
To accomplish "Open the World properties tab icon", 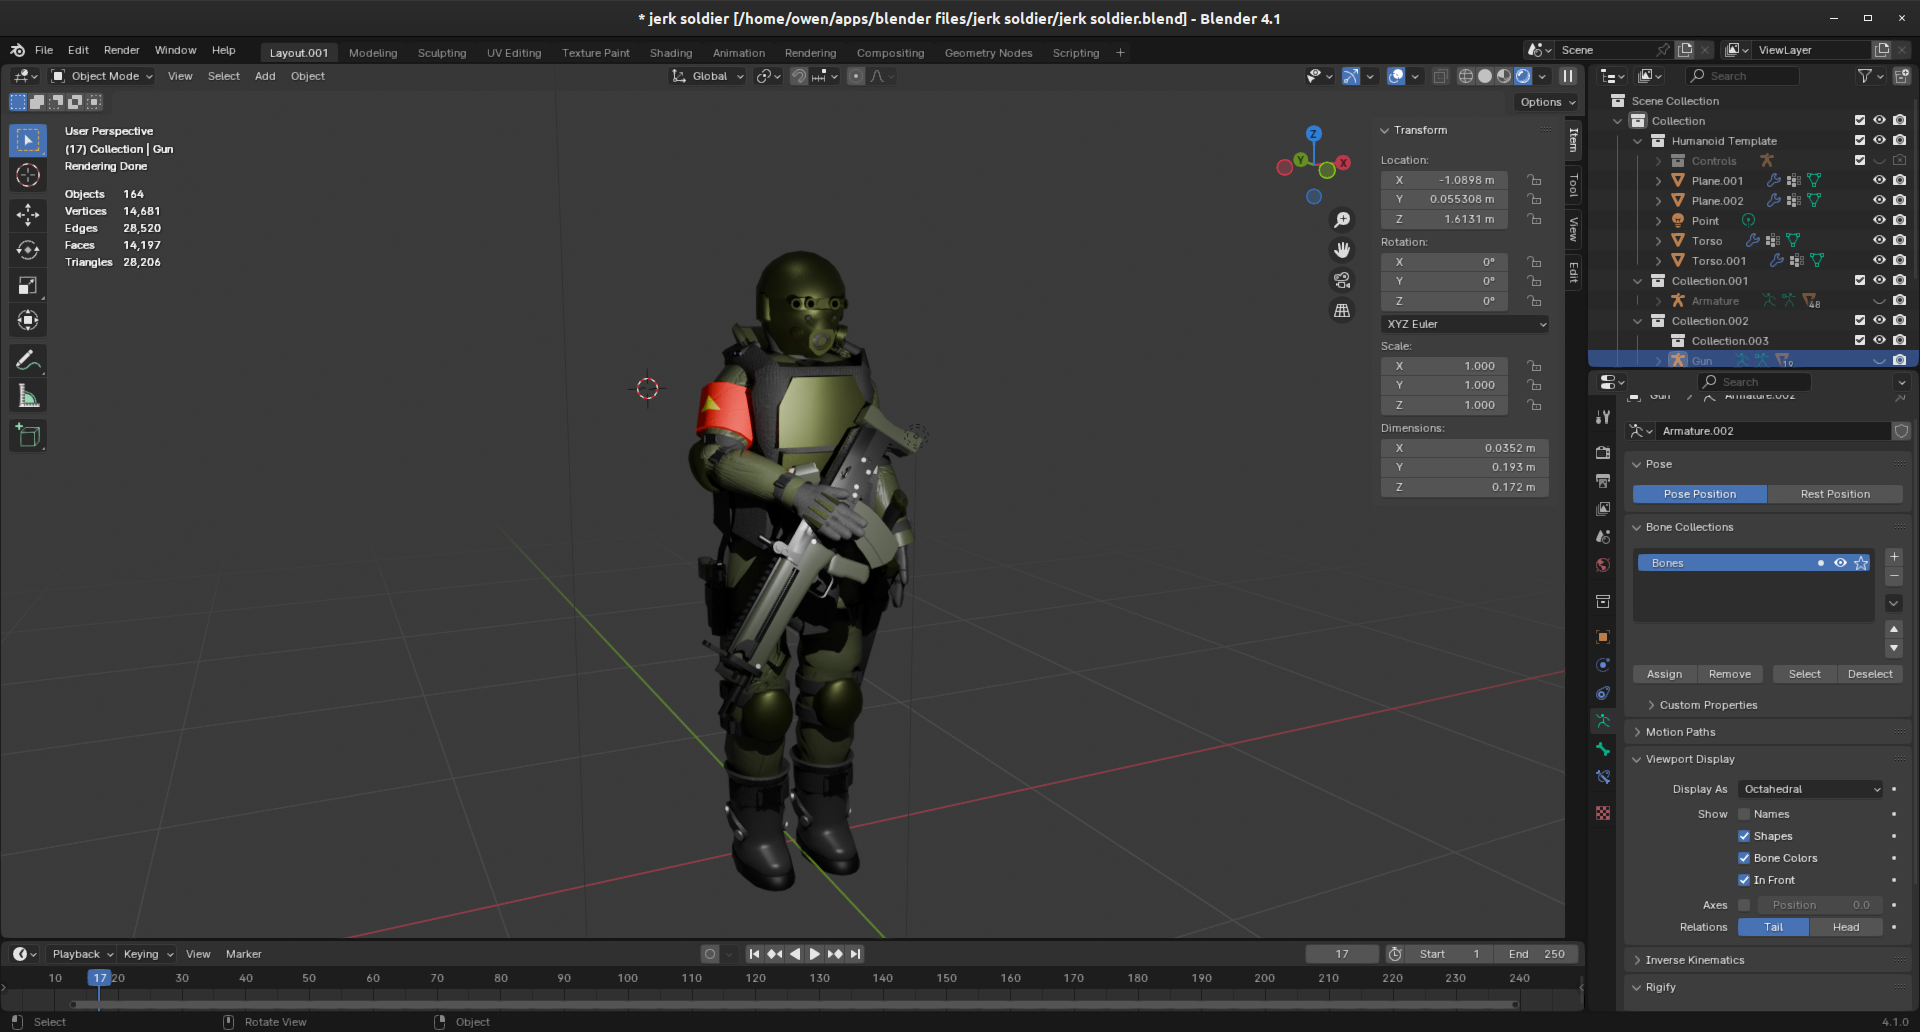I will click(x=1603, y=565).
